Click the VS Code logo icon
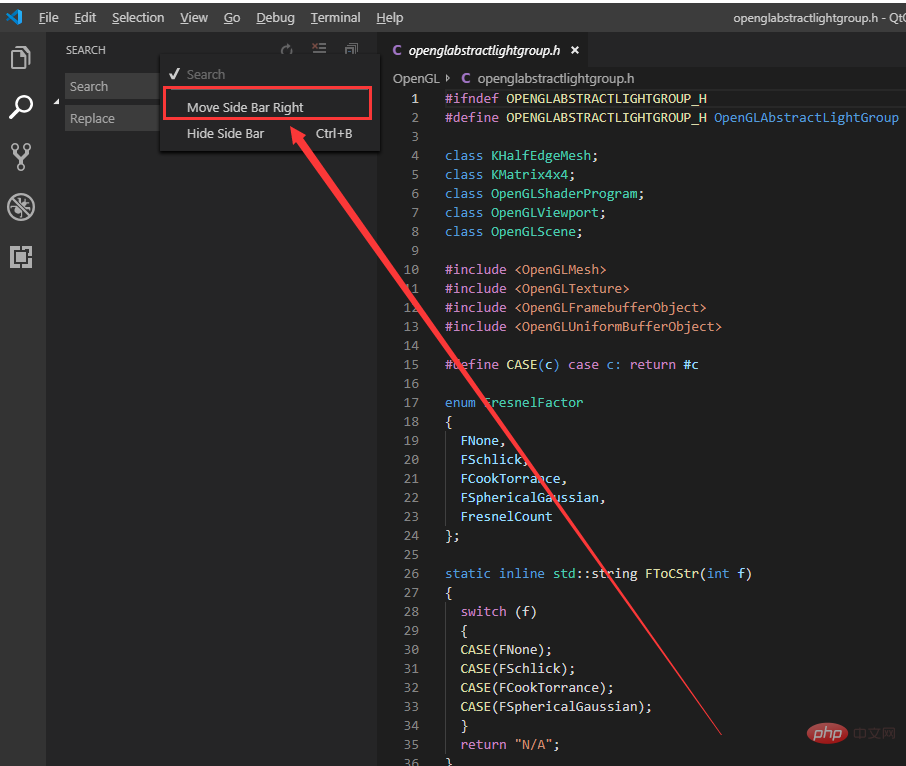This screenshot has height=766, width=906. [14, 17]
